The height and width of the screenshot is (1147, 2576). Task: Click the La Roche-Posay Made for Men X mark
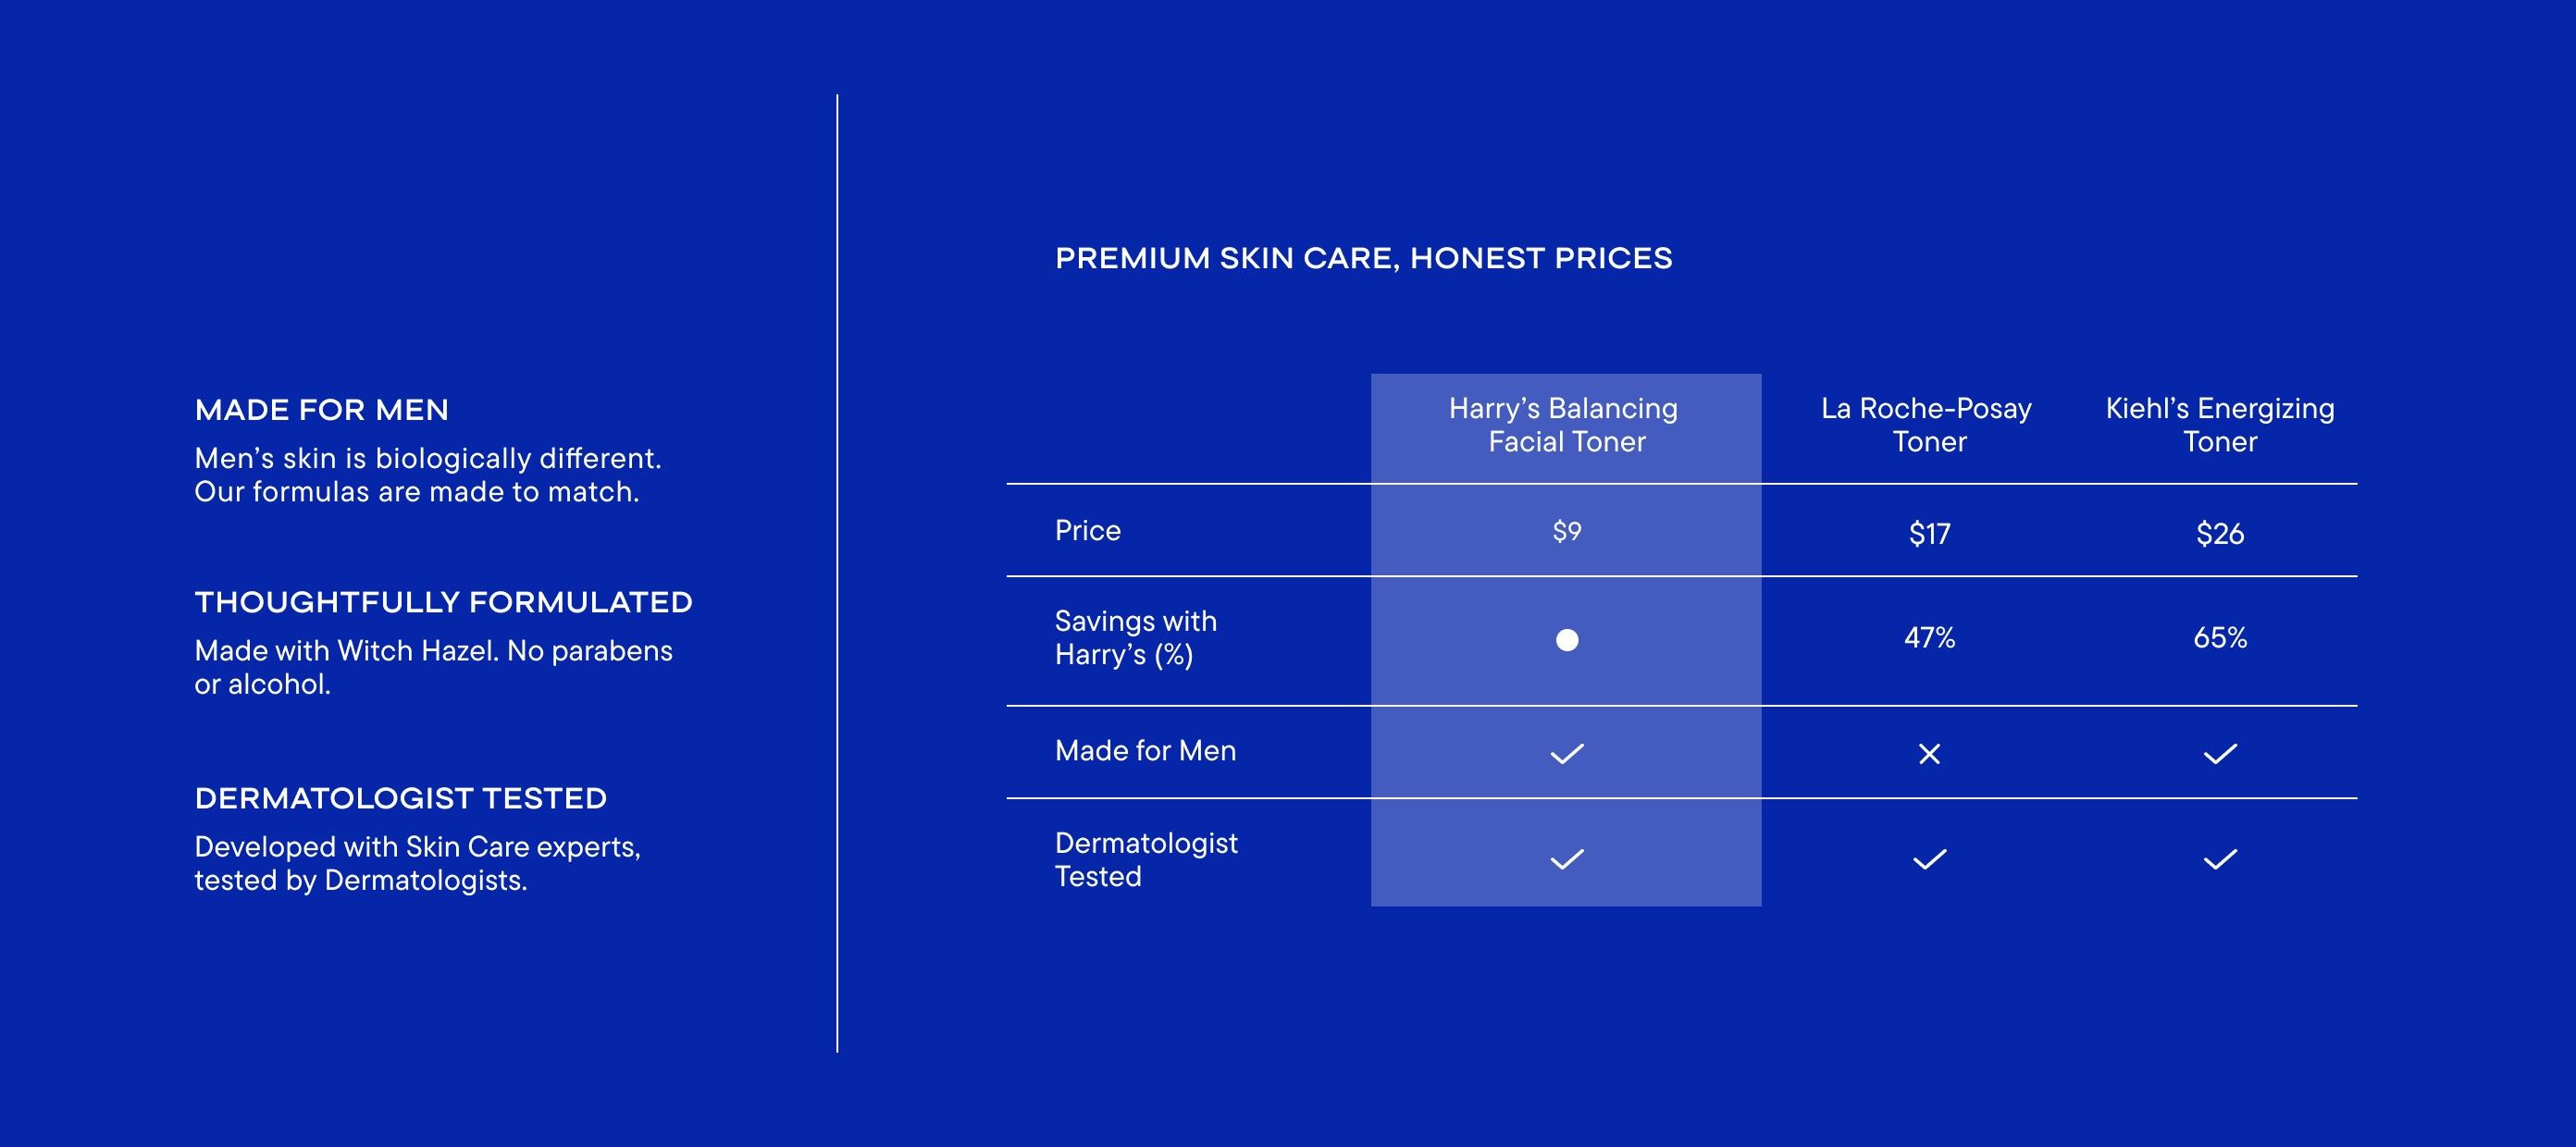(1930, 754)
